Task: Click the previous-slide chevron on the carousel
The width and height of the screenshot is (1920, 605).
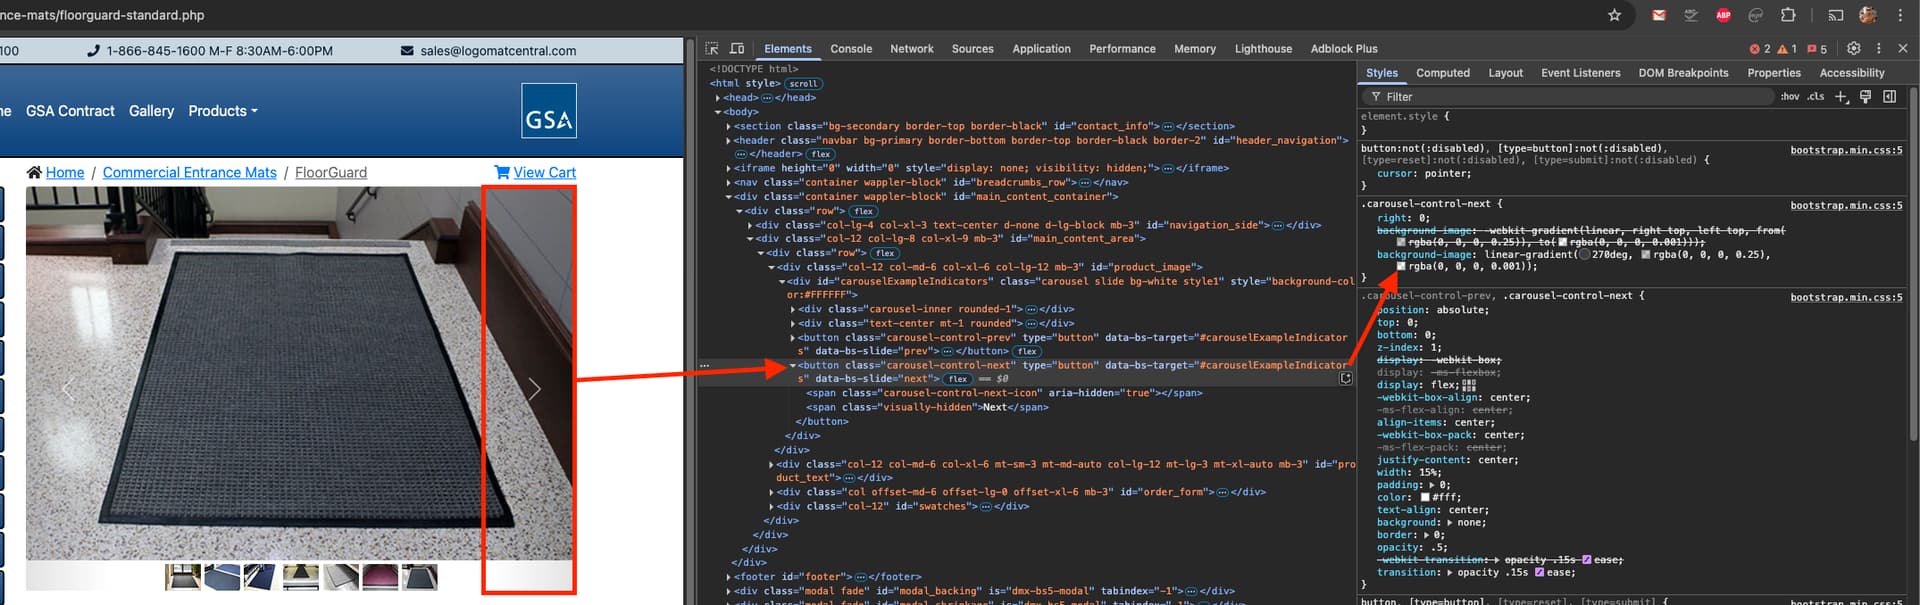Action: 68,389
